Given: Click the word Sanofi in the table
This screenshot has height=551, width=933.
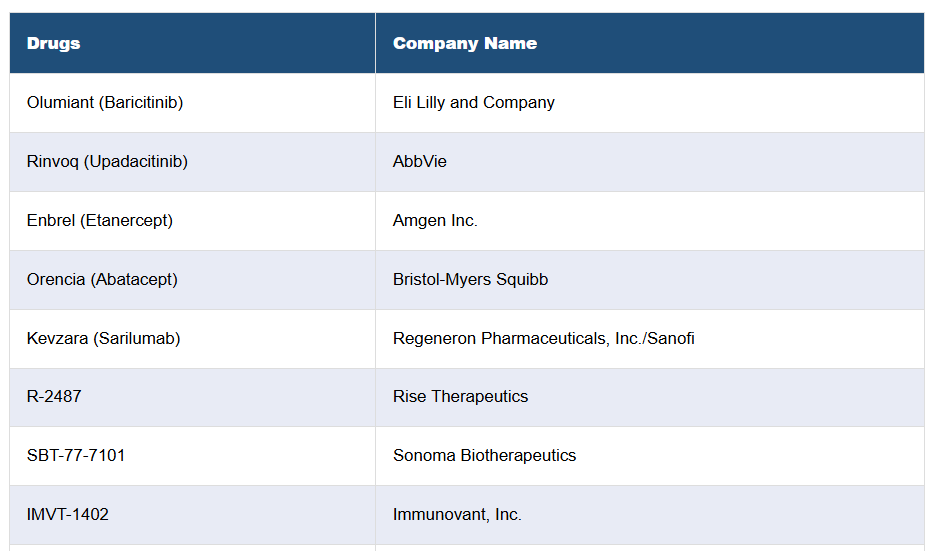Looking at the screenshot, I should [671, 338].
